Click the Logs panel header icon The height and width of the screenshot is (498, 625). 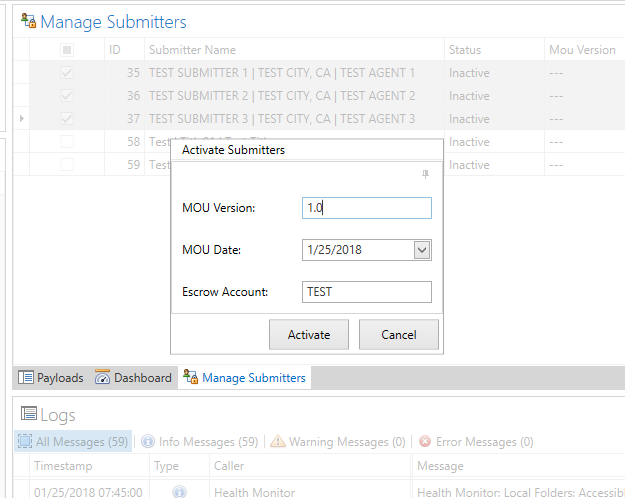29,414
